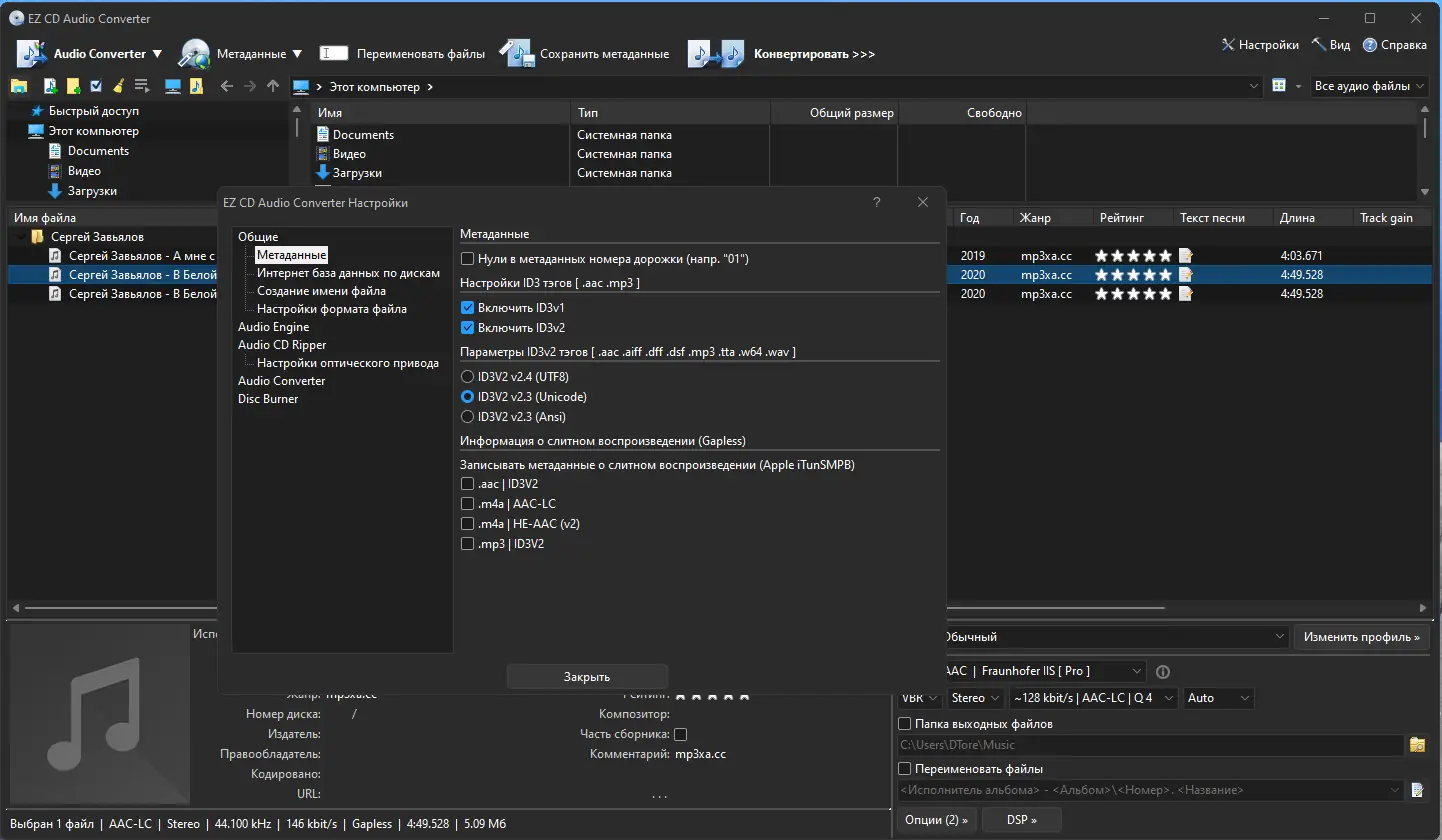1442x840 pixels.
Task: Uncheck Включить ID3v1
Action: 467,308
